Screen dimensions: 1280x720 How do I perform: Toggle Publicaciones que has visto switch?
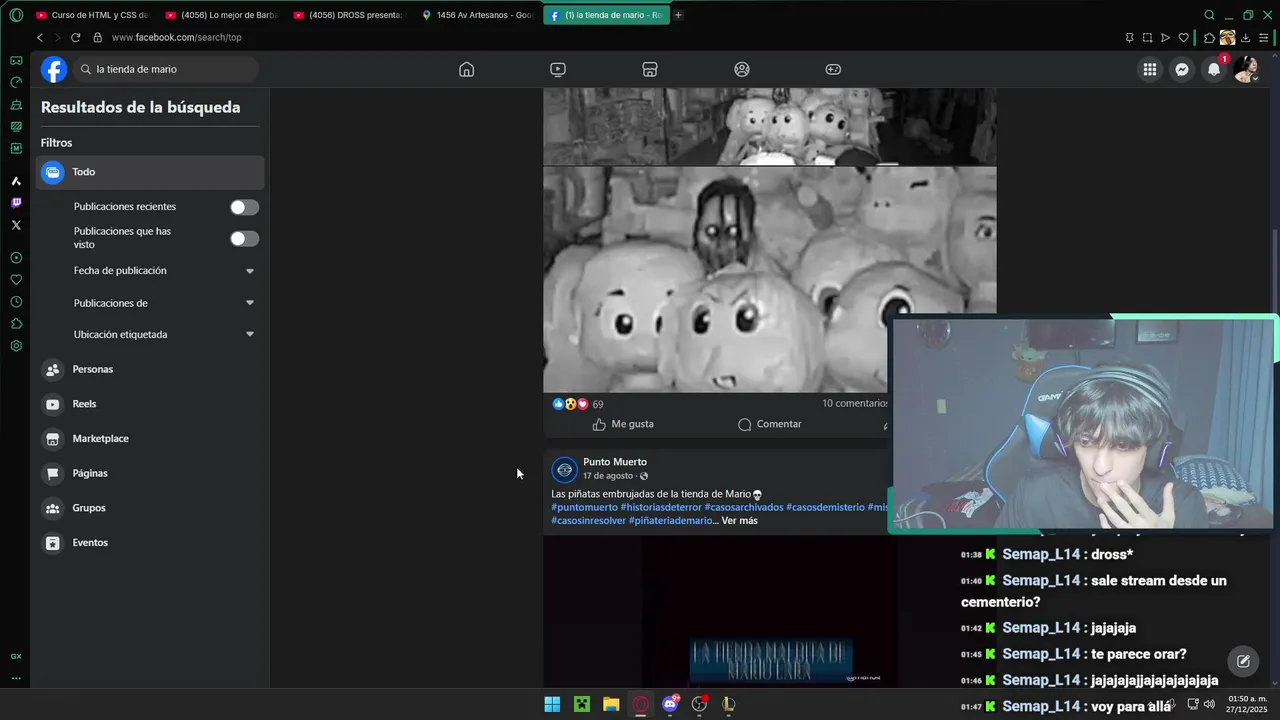[x=244, y=238]
